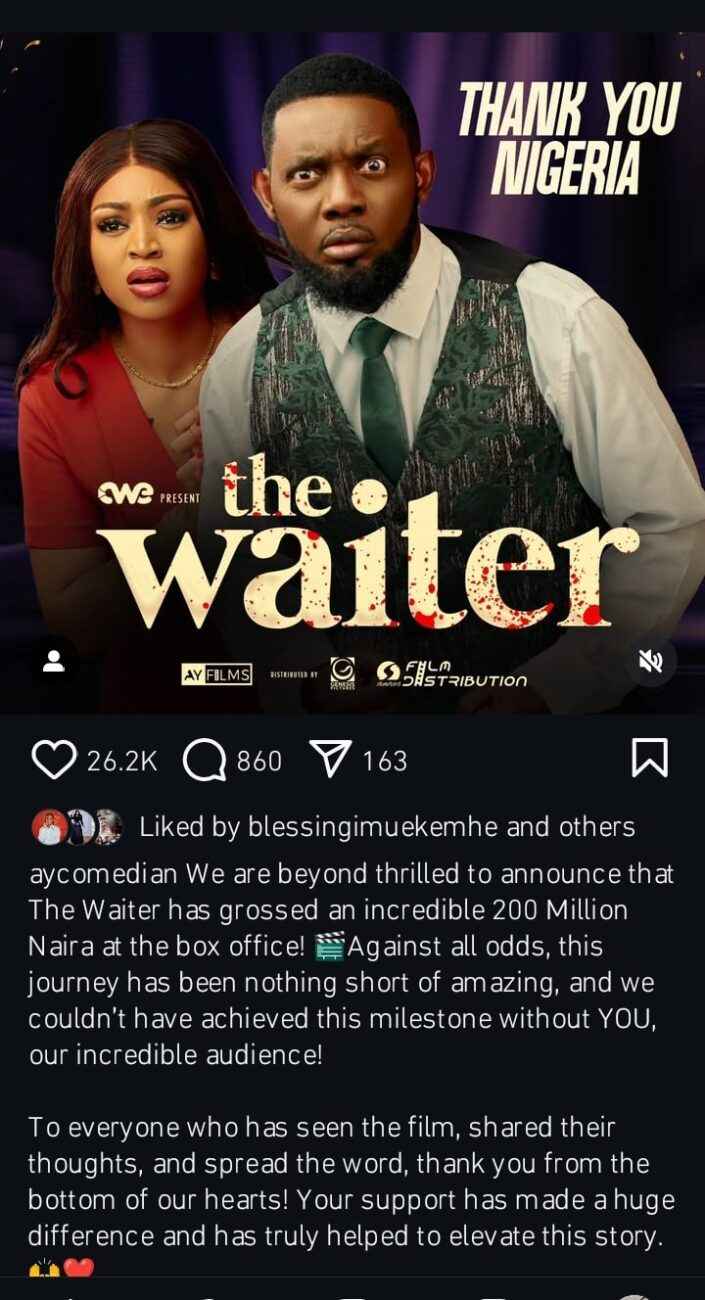Like the post with the heart icon
Image resolution: width=705 pixels, height=1300 pixels.
(x=53, y=761)
